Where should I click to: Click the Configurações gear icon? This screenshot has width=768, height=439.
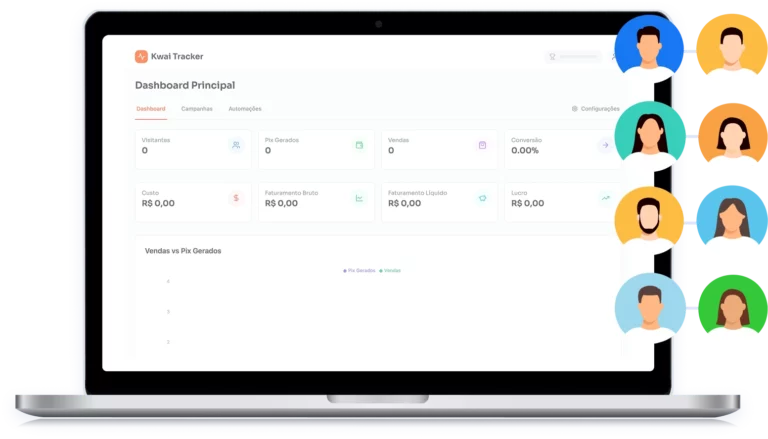pos(575,109)
